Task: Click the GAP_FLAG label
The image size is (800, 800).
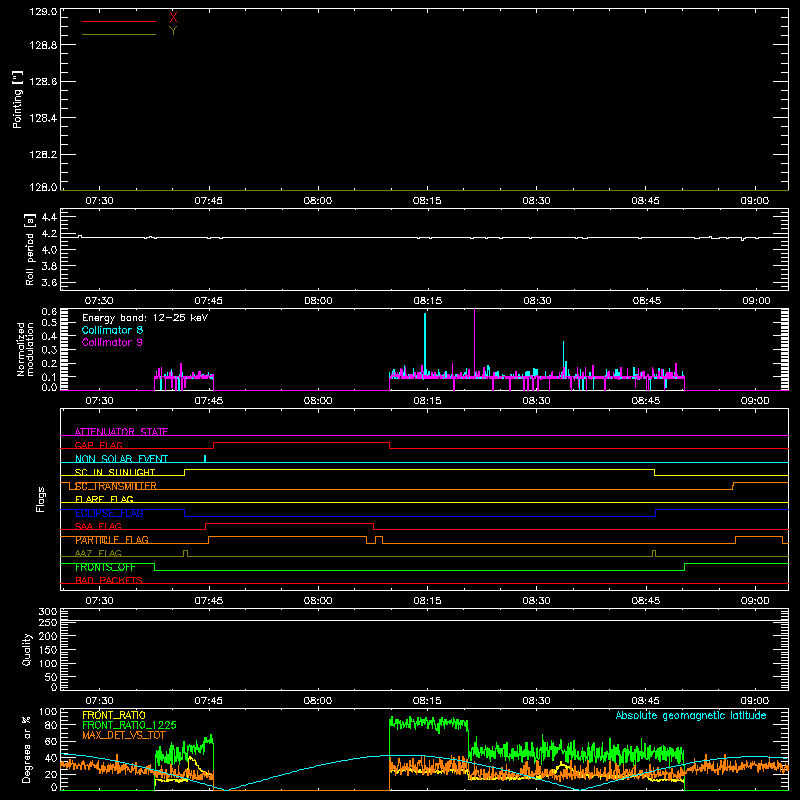Action: (x=98, y=445)
